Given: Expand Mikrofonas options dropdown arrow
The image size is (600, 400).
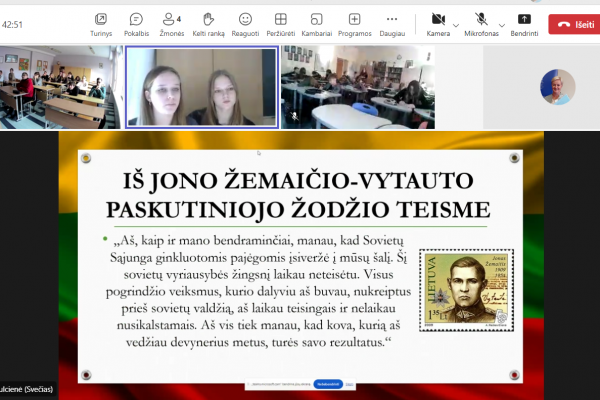Looking at the screenshot, I should [x=502, y=25].
